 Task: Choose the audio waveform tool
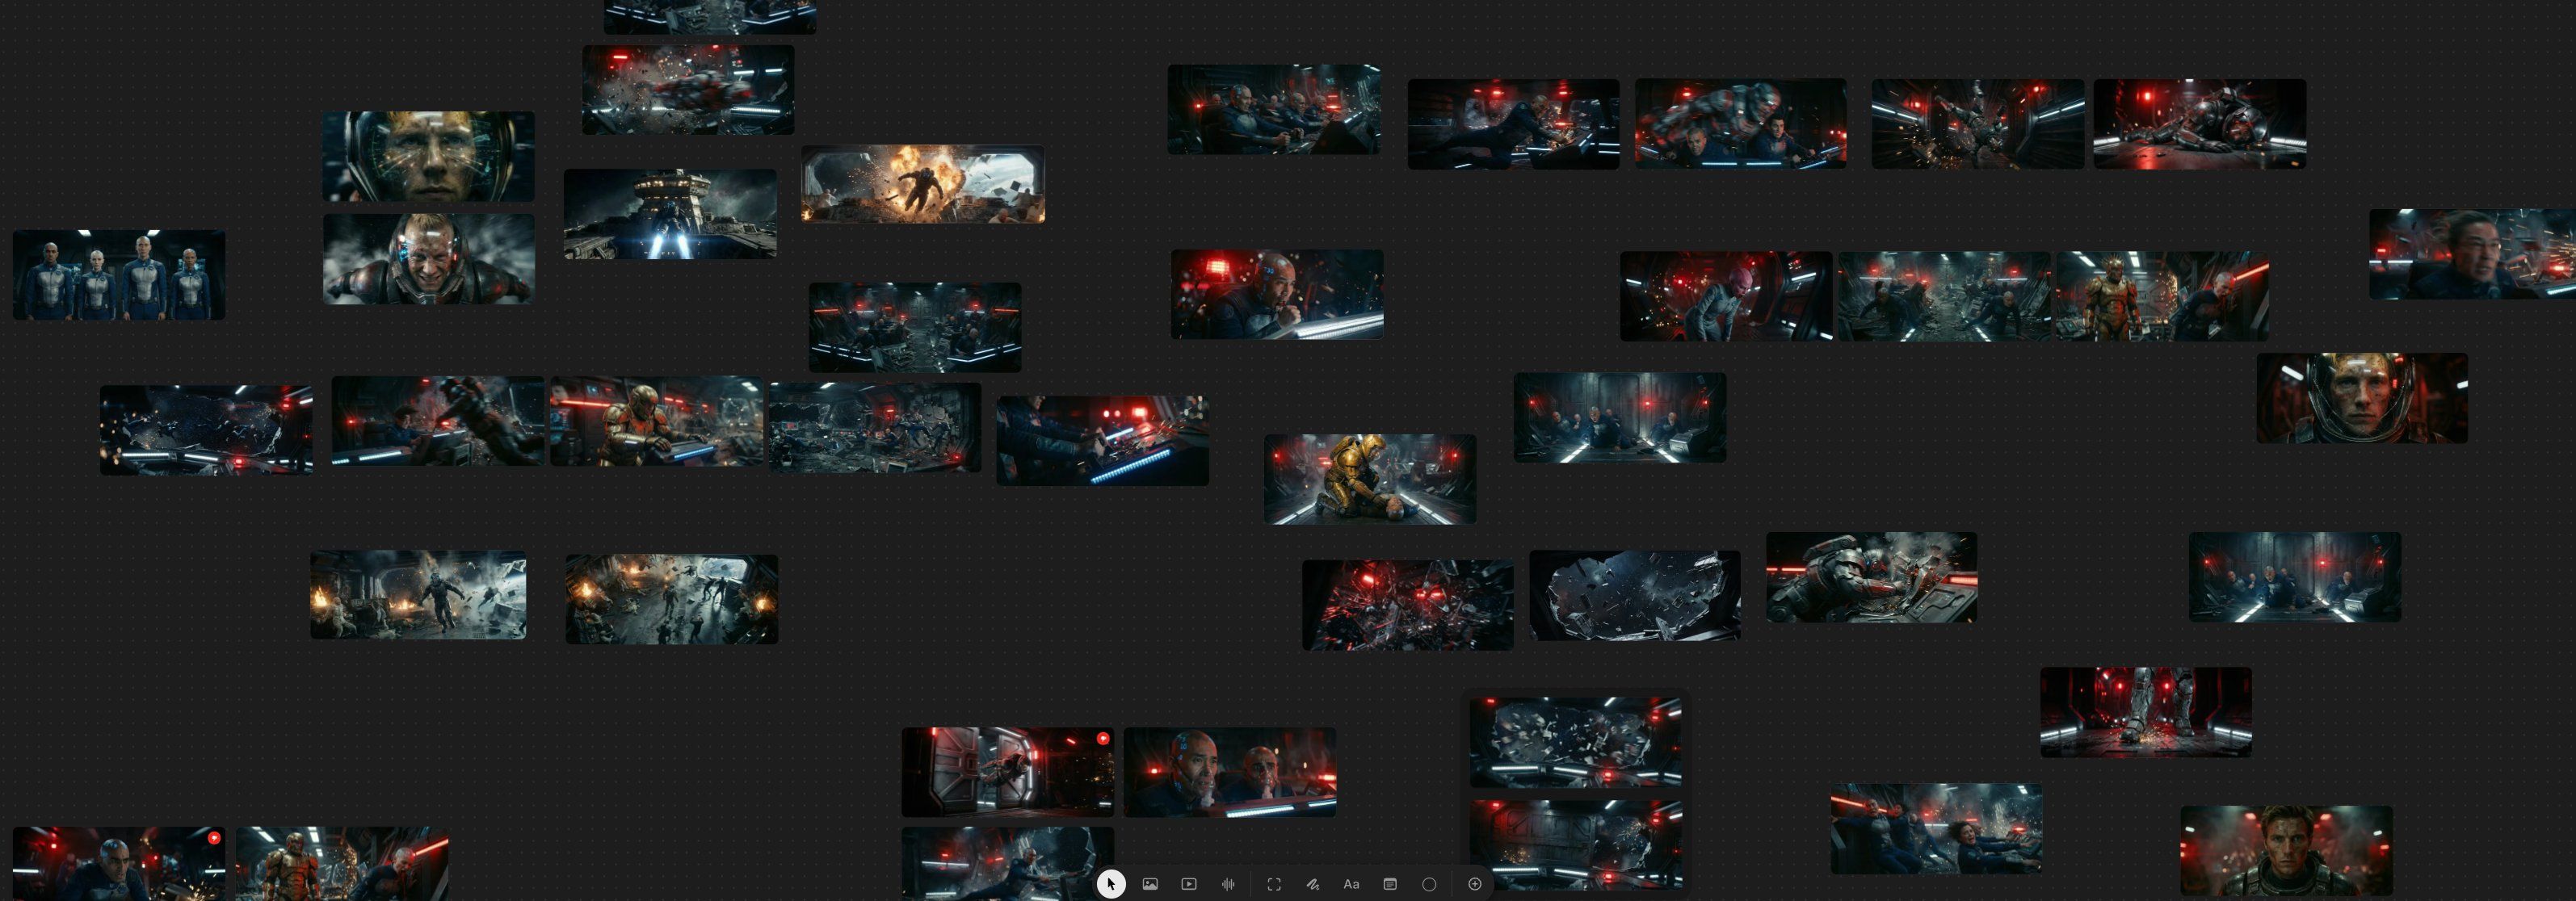[1228, 884]
